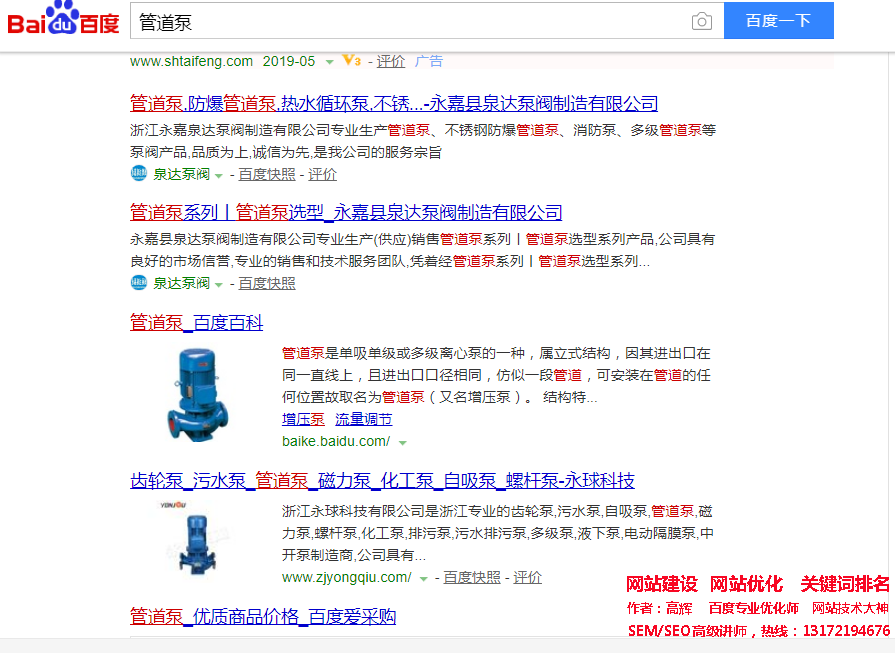Click 泉达泵阀 site icon under second result
This screenshot has height=653, width=895.
138,283
